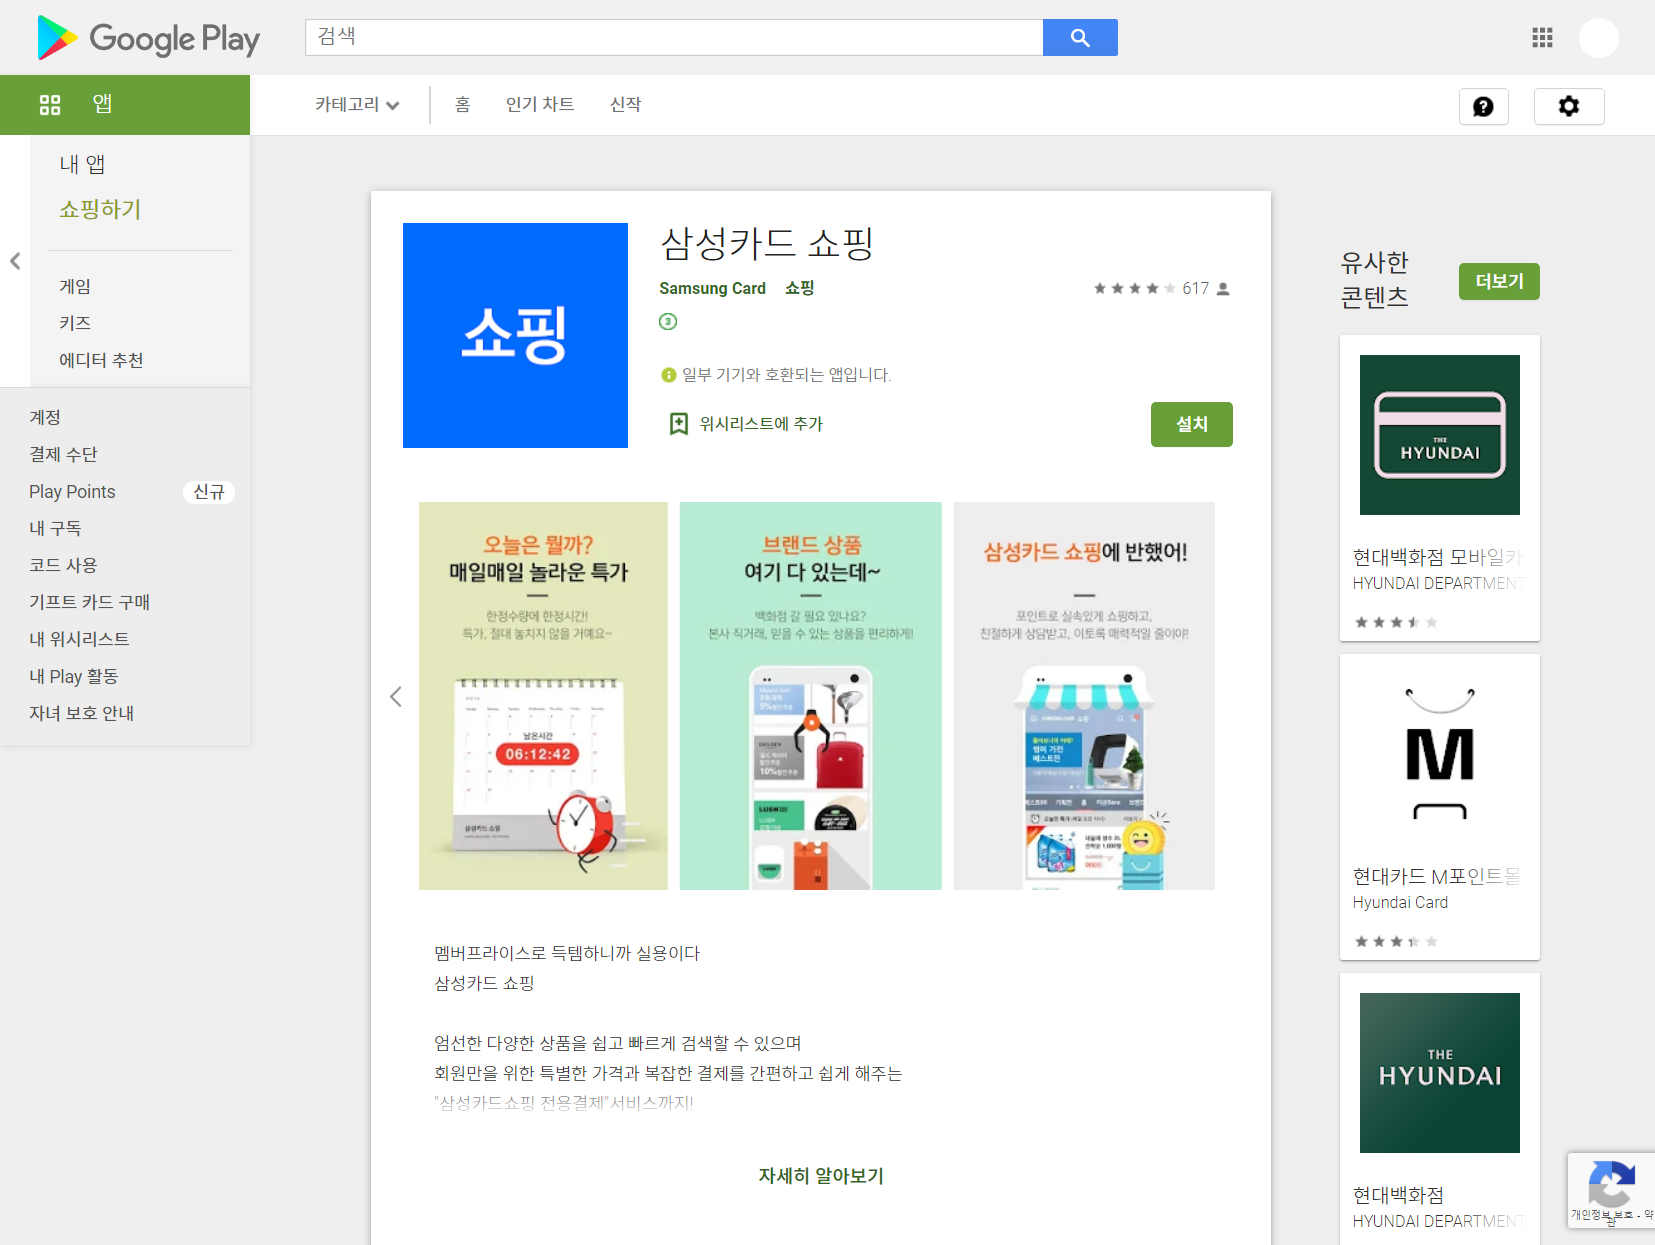This screenshot has width=1655, height=1245.
Task: Open 에디터 추천 in the sidebar
Action: click(101, 360)
